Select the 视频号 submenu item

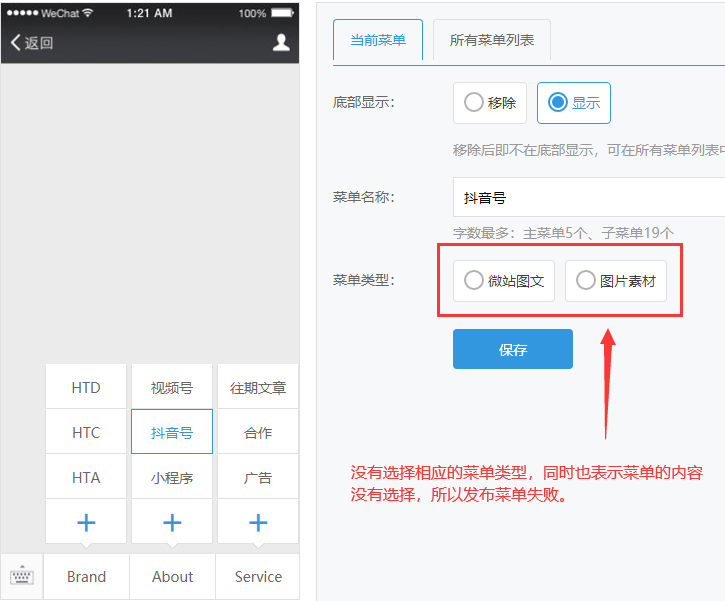[x=172, y=387]
